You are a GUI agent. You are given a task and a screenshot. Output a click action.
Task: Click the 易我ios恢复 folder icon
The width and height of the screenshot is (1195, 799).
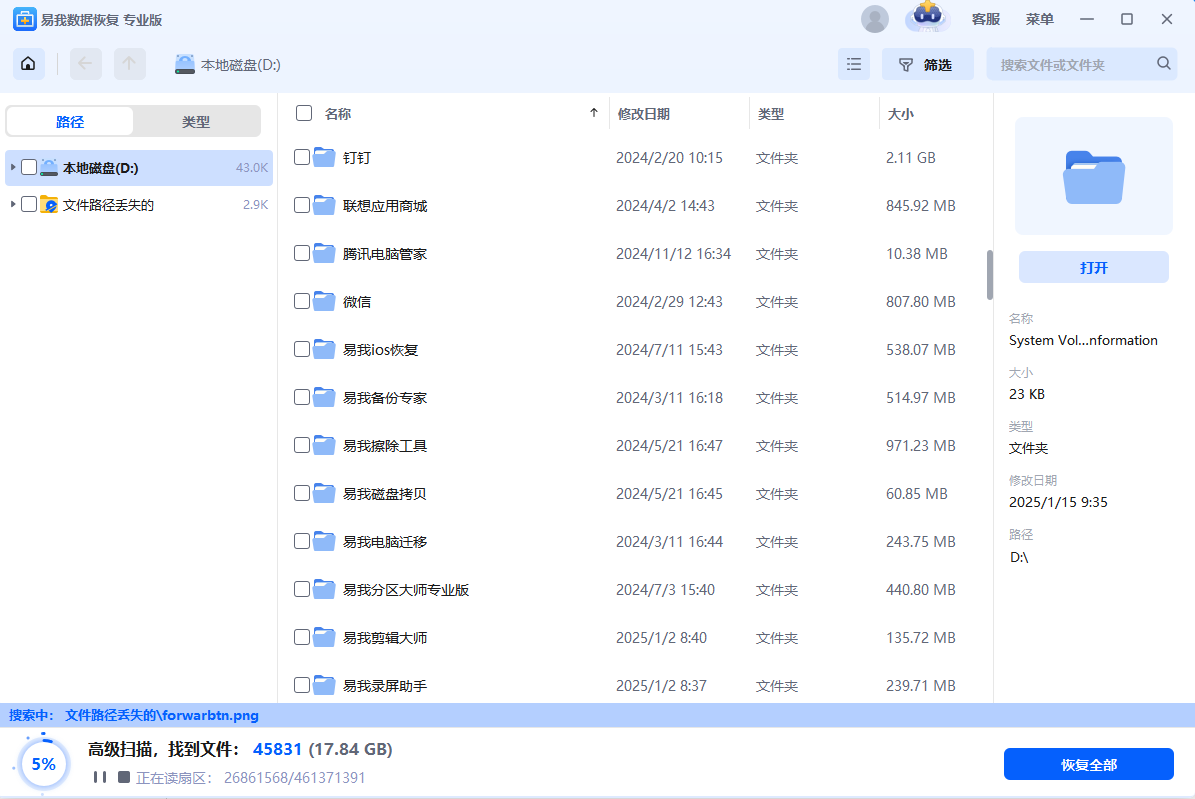325,349
